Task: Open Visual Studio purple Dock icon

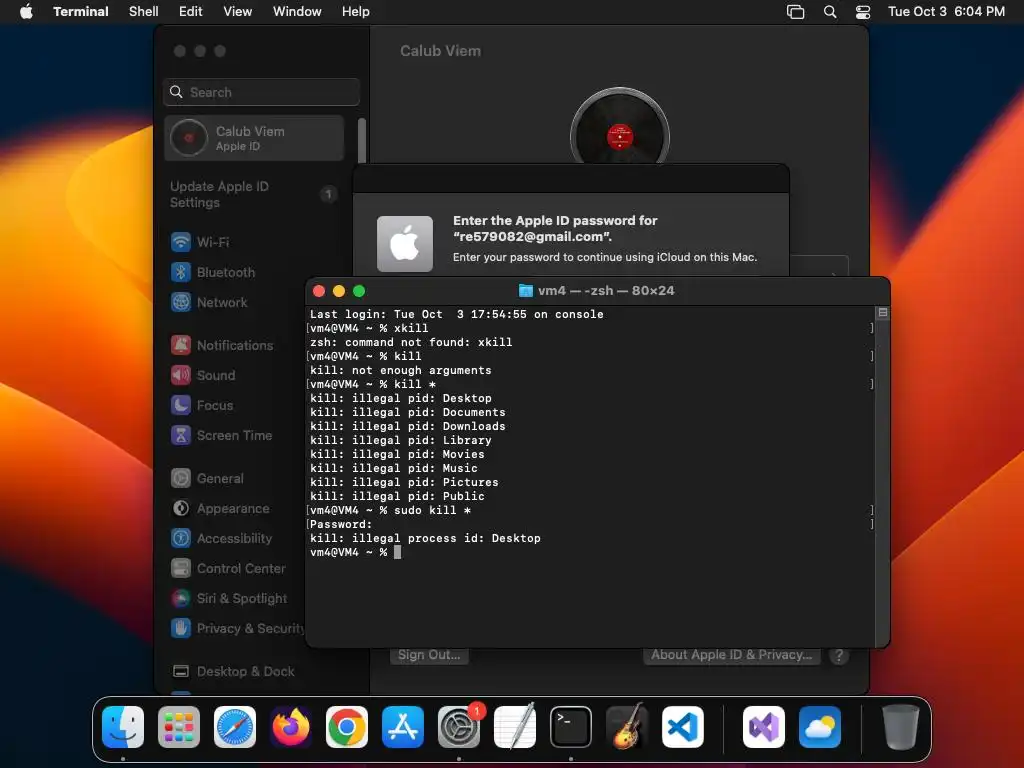Action: coord(763,727)
